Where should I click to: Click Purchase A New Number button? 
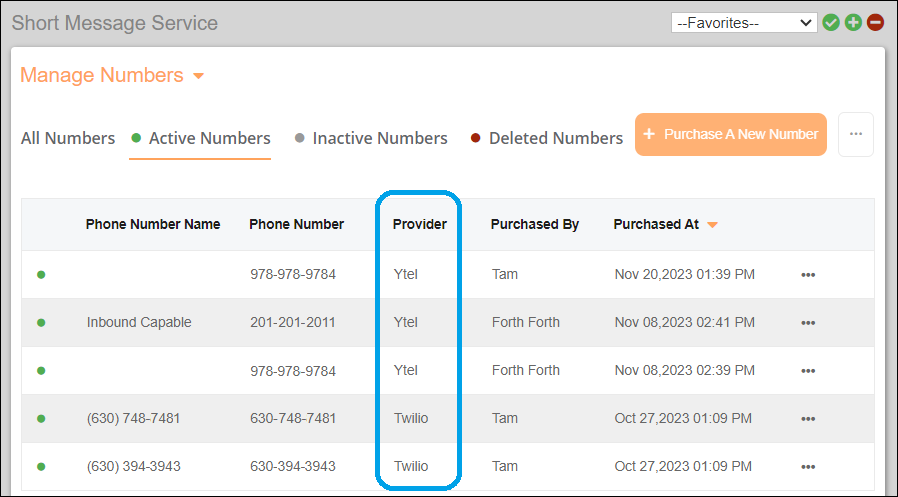[731, 135]
